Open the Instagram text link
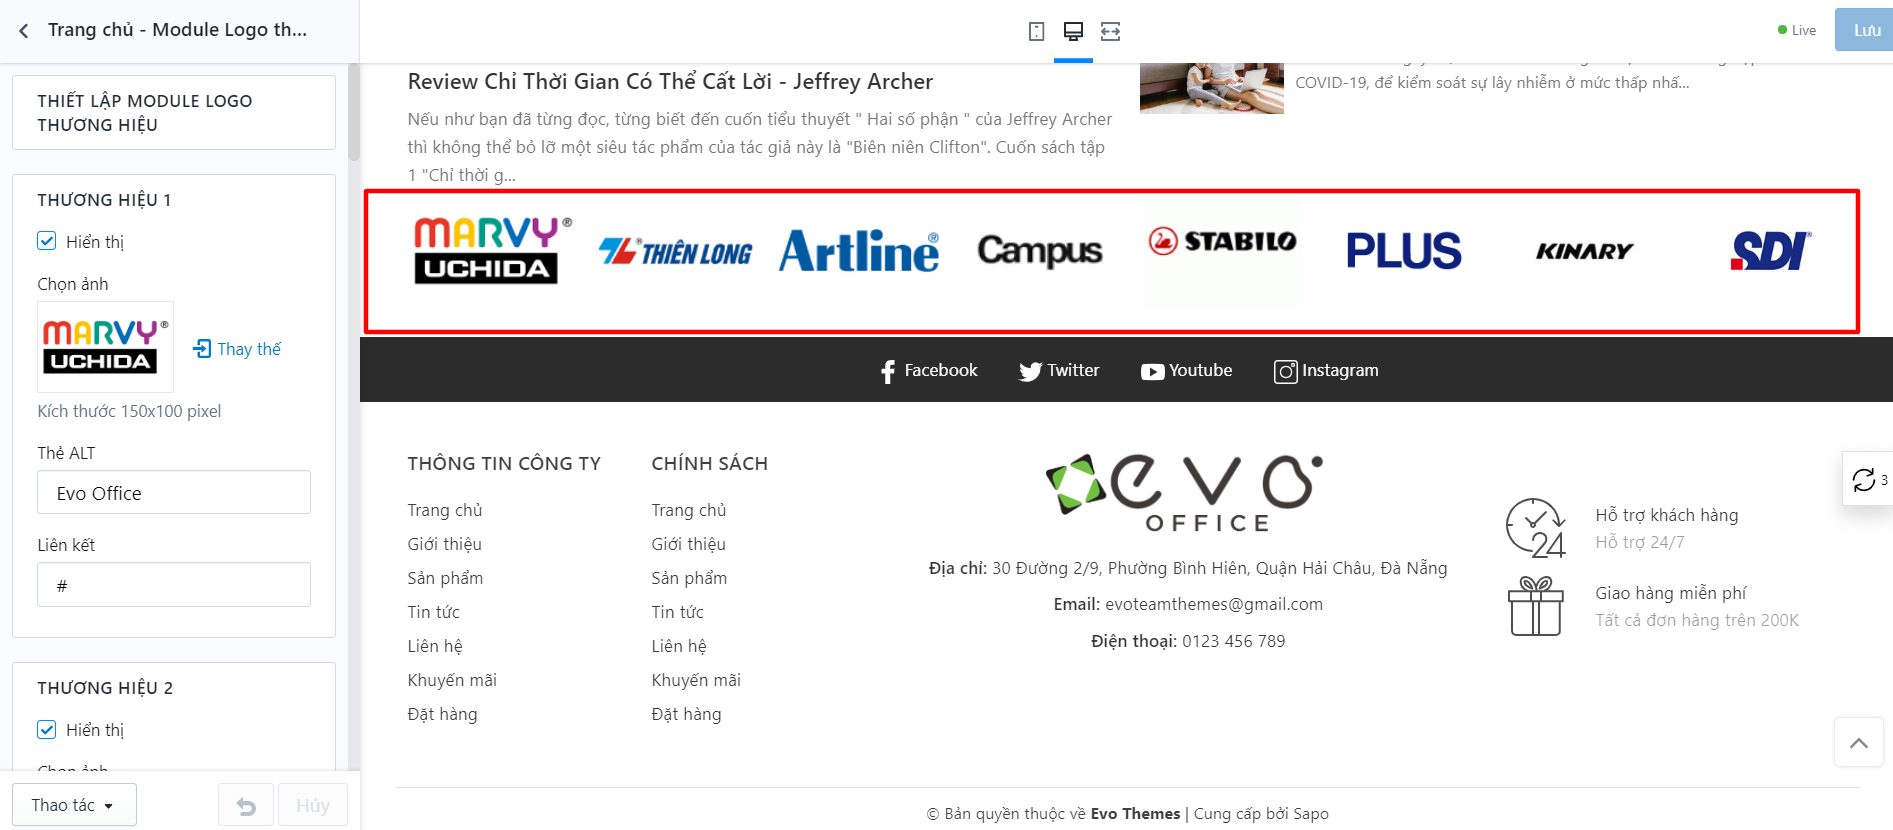Image resolution: width=1893 pixels, height=830 pixels. click(1340, 370)
